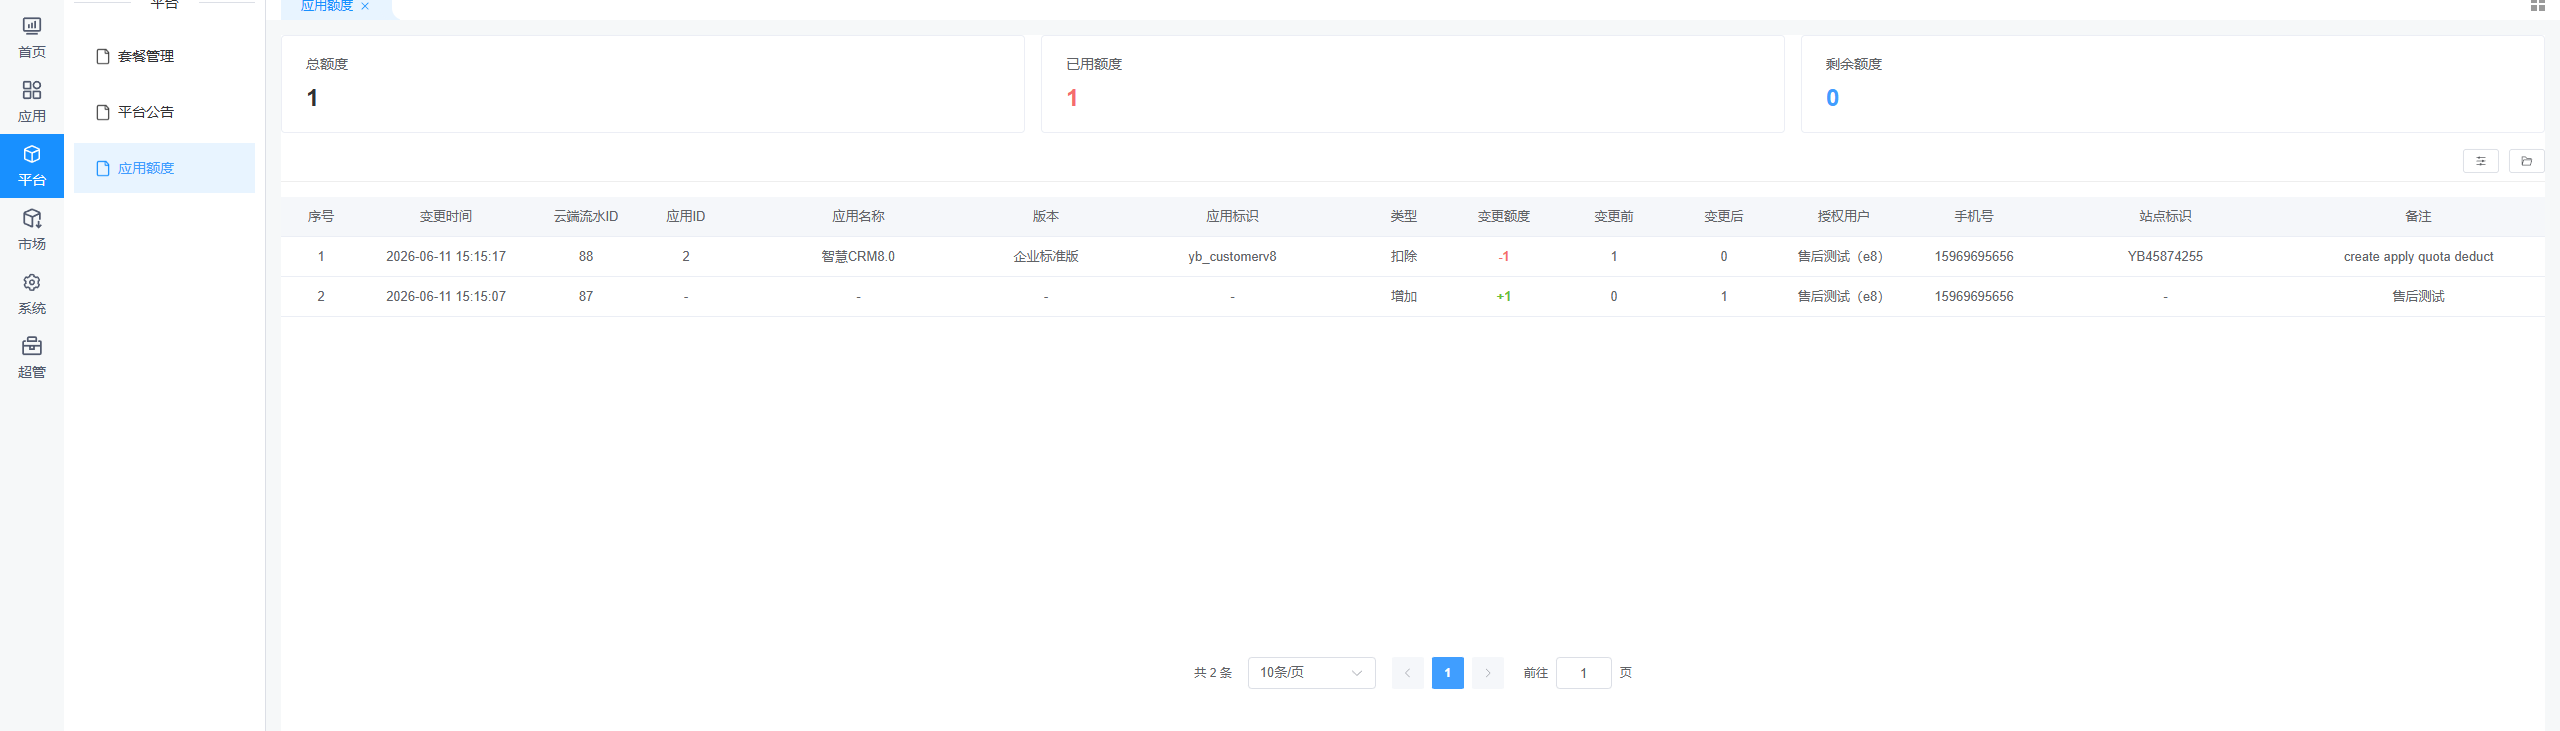Click the 授权用户 column header

coord(1843,216)
